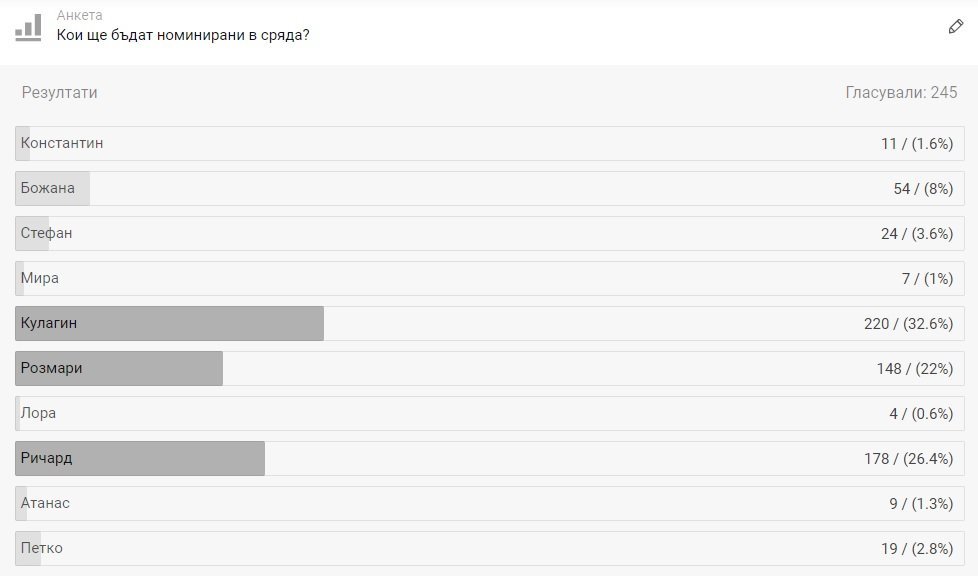Click the 220 / (32.6%) vote count
The image size is (978, 579).
[908, 324]
